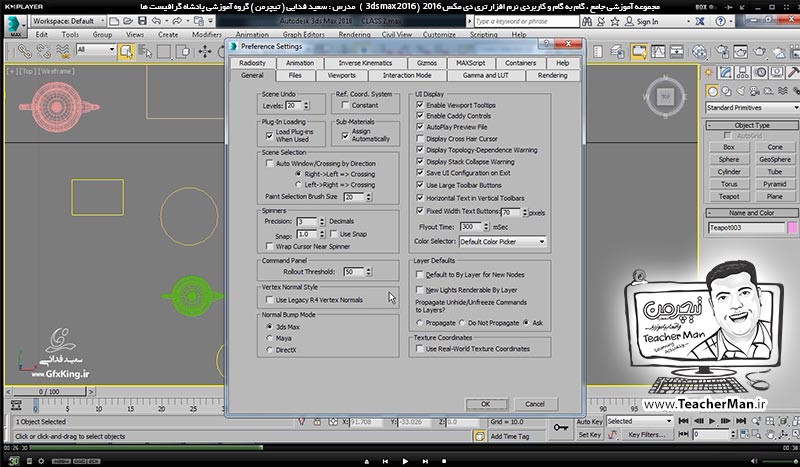The image size is (800, 467).
Task: Open the Selected key filter dropdown
Action: point(640,421)
